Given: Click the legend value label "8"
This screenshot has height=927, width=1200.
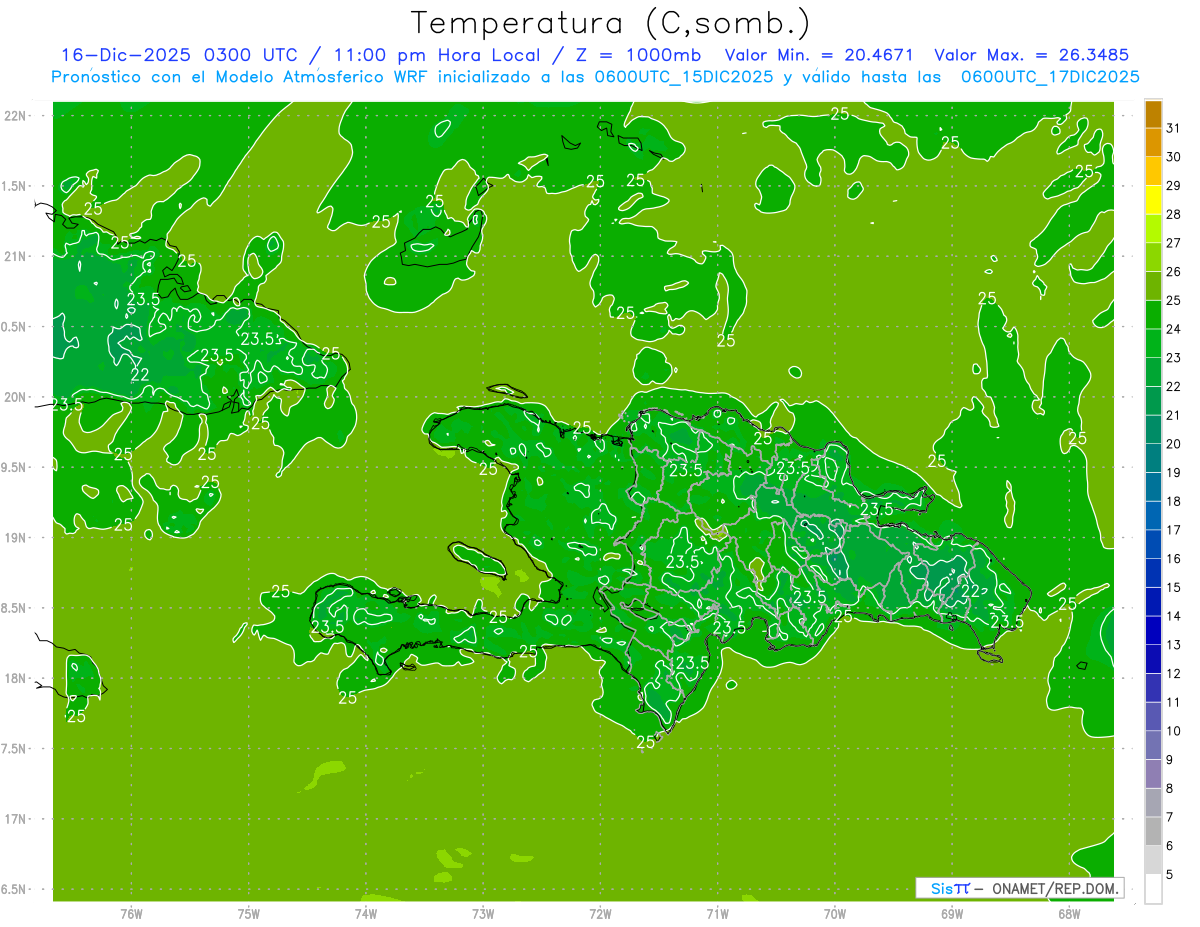Looking at the screenshot, I should click(x=1171, y=788).
